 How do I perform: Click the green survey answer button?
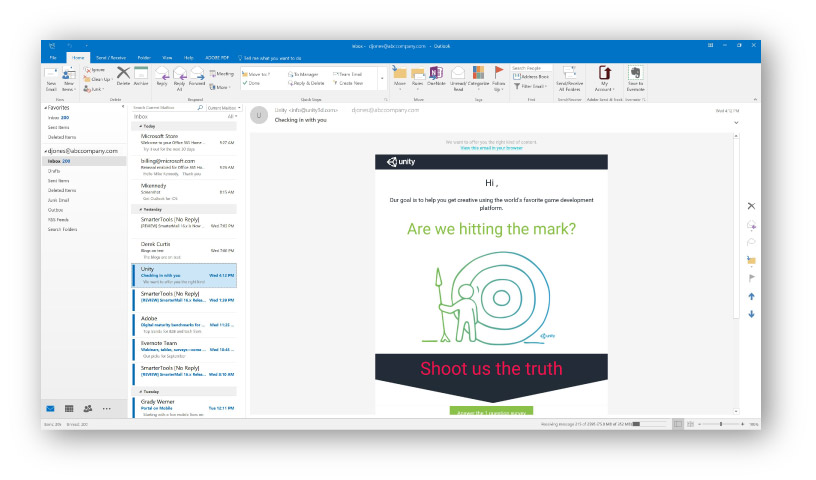tap(491, 411)
